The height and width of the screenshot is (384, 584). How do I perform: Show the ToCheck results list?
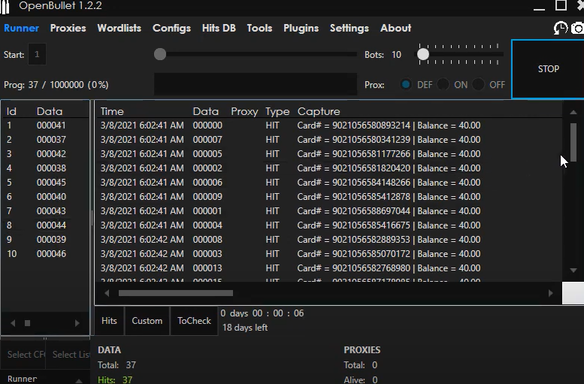(194, 321)
